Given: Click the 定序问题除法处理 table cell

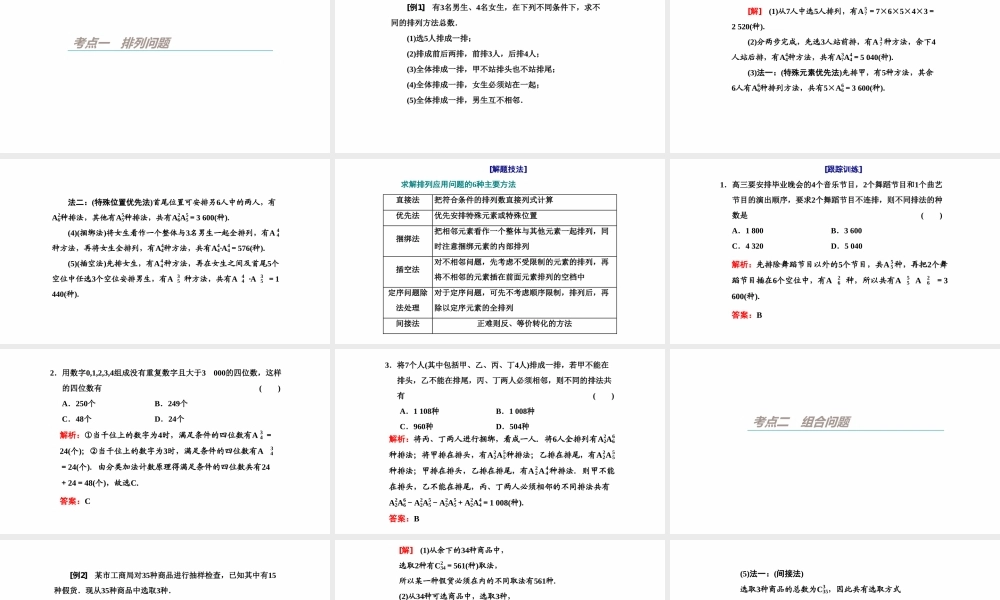Looking at the screenshot, I should 408,300.
